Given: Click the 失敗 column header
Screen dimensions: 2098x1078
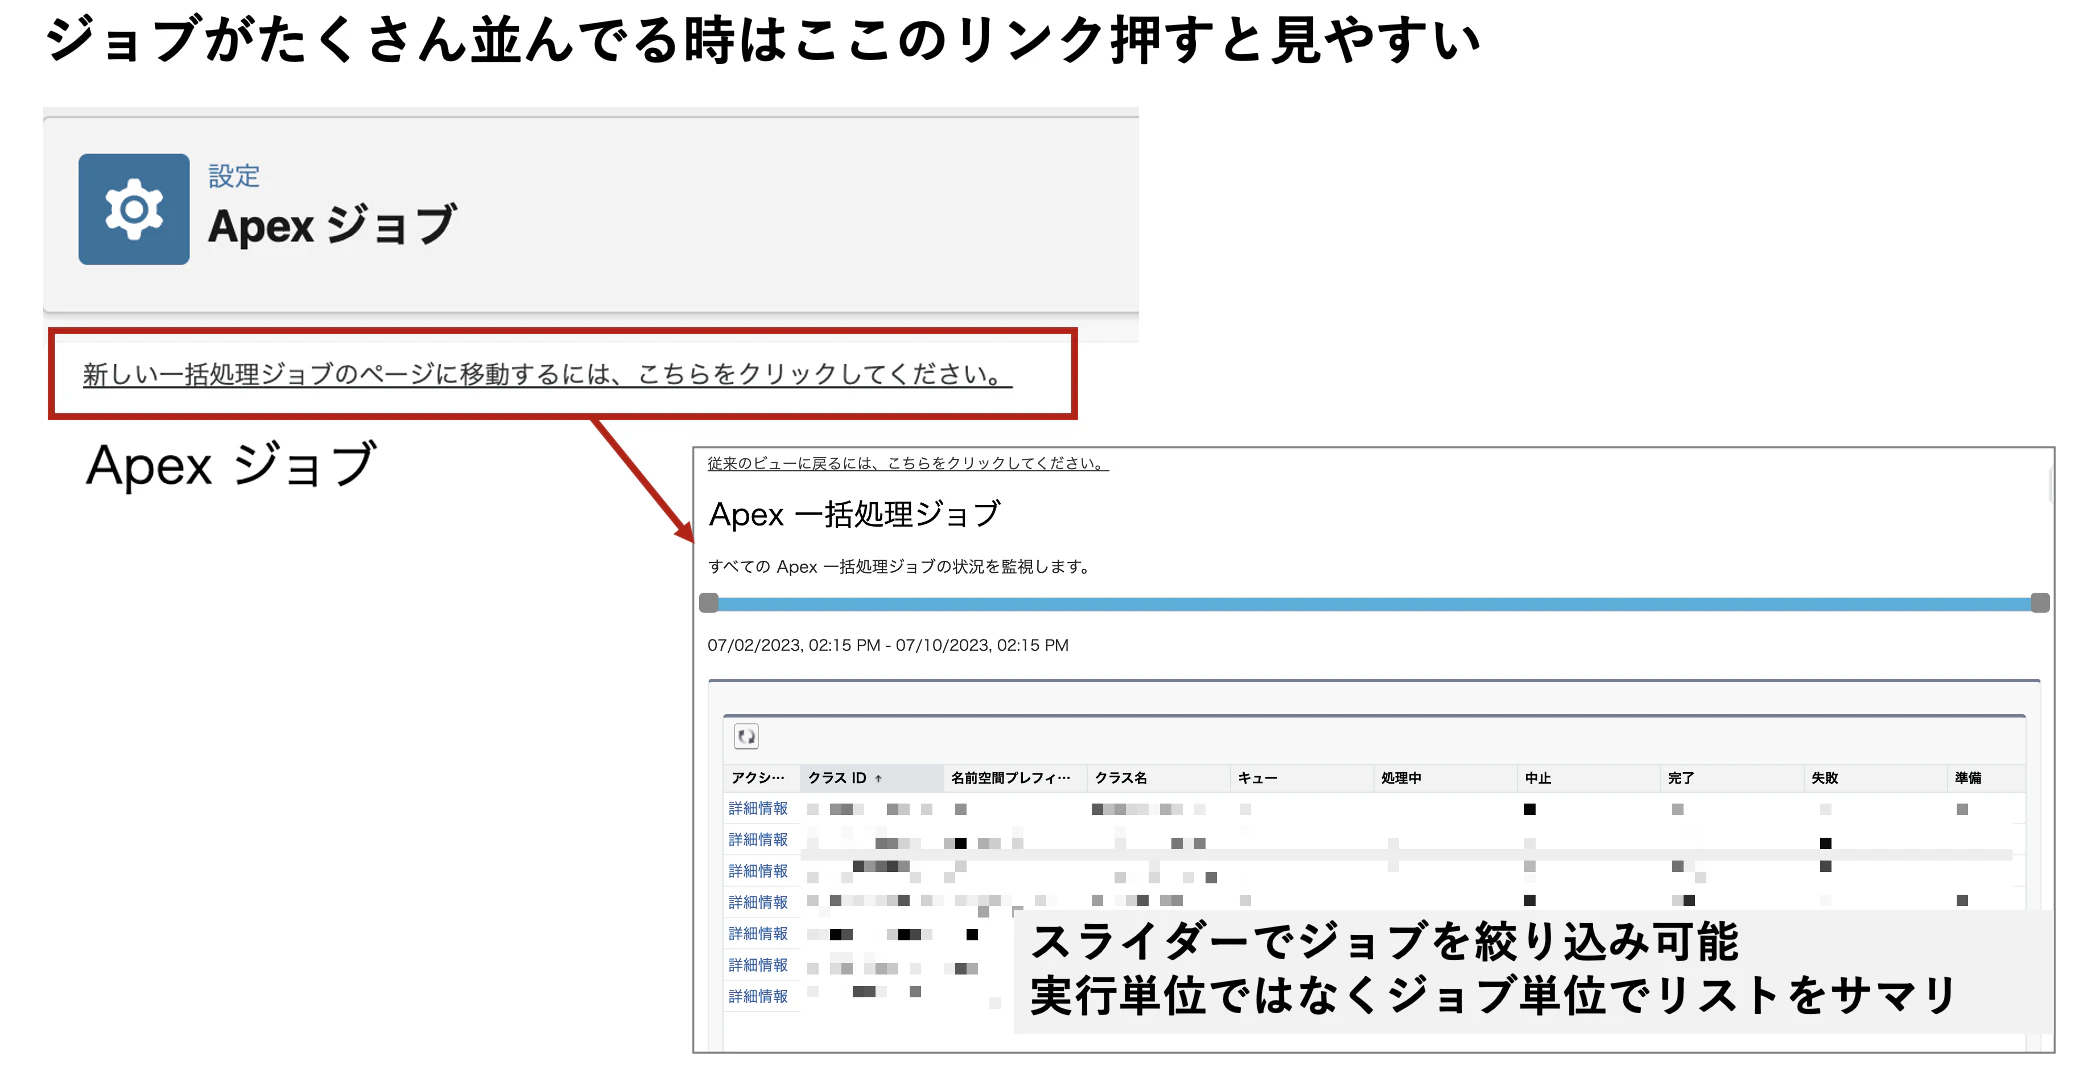Looking at the screenshot, I should [x=1875, y=778].
